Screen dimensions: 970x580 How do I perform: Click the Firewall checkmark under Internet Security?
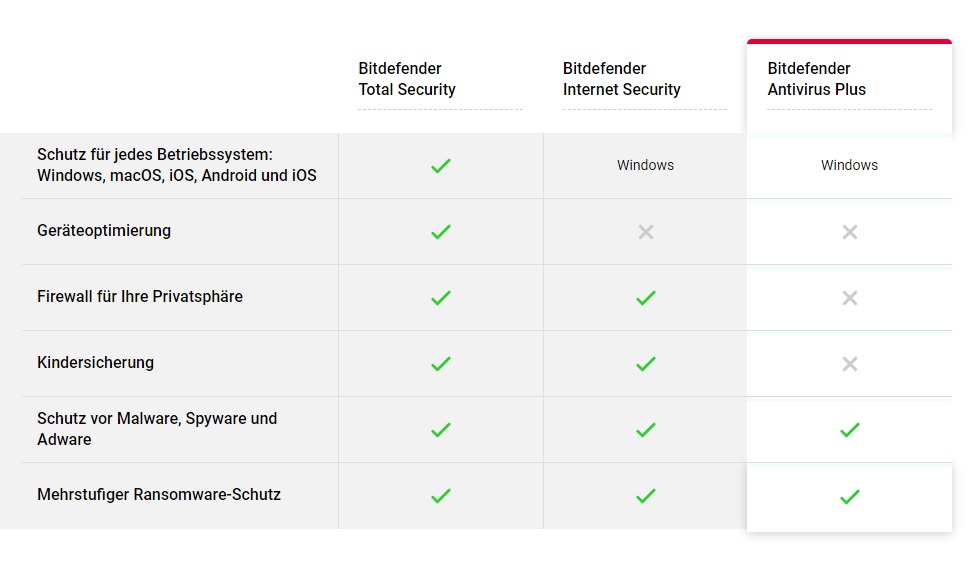pos(645,298)
